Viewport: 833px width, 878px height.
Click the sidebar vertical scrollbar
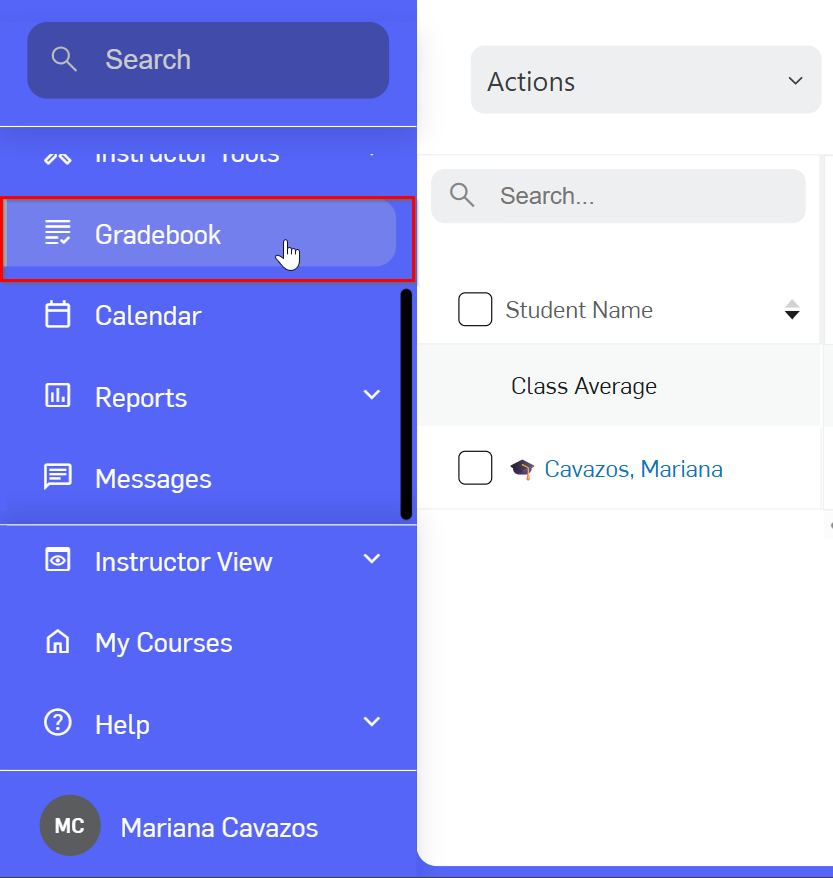(x=406, y=404)
